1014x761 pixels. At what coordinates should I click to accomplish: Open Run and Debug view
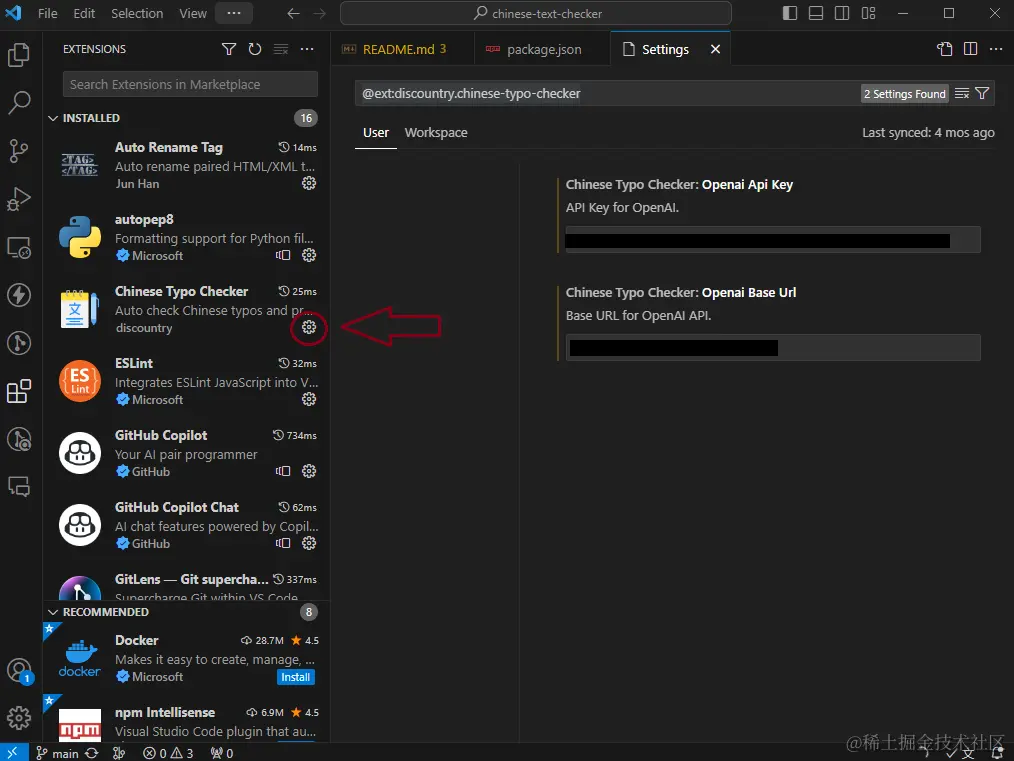(19, 198)
